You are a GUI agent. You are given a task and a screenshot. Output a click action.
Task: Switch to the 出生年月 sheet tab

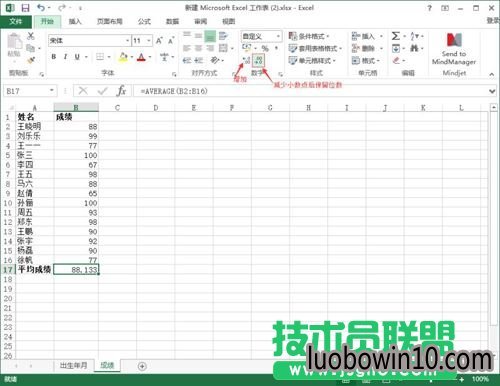(74, 365)
